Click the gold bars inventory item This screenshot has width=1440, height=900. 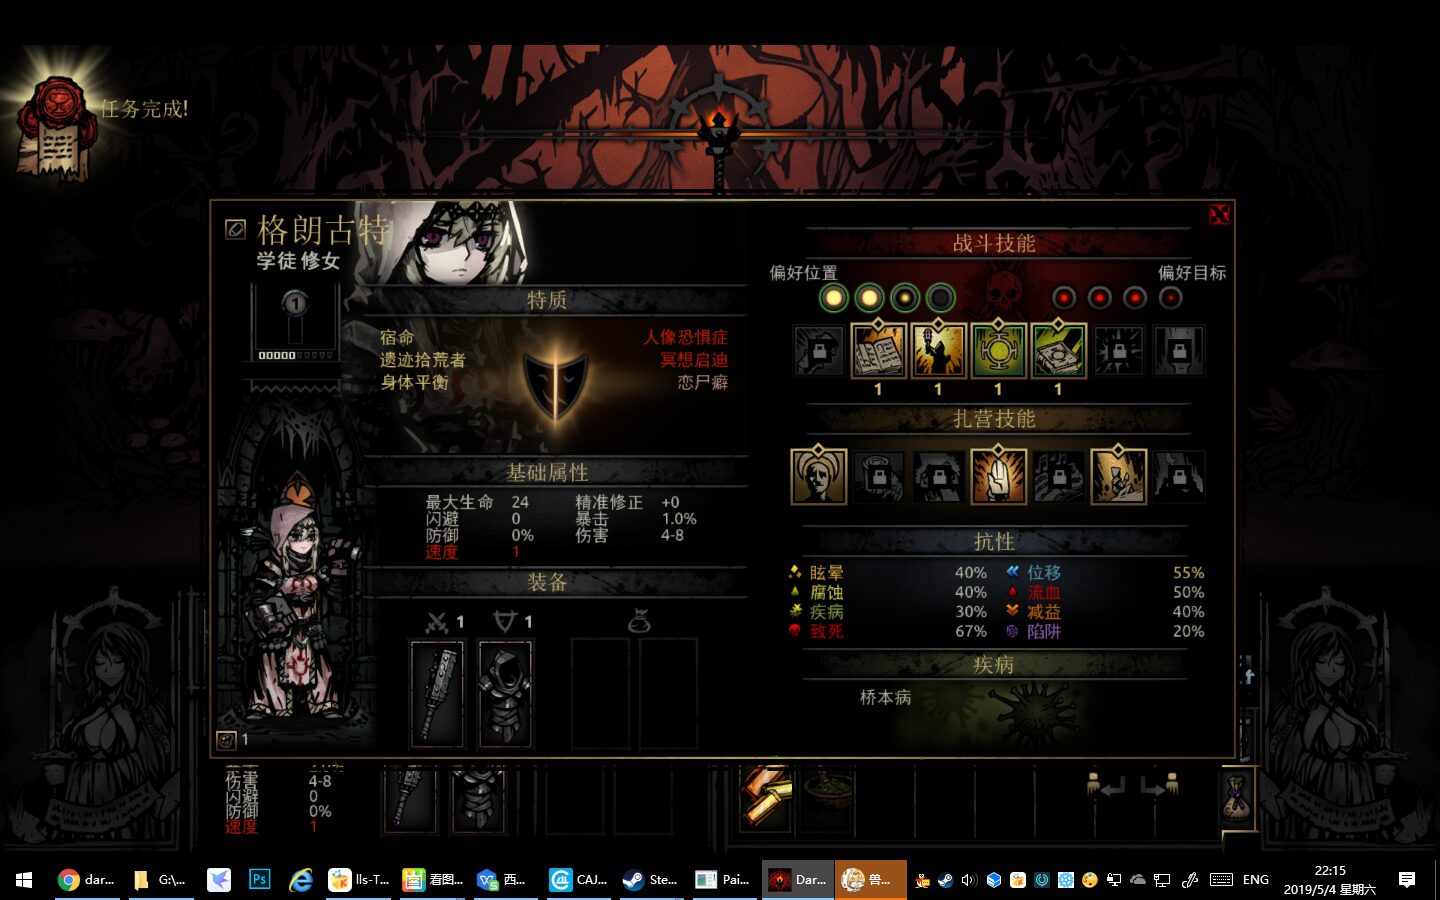click(x=767, y=798)
